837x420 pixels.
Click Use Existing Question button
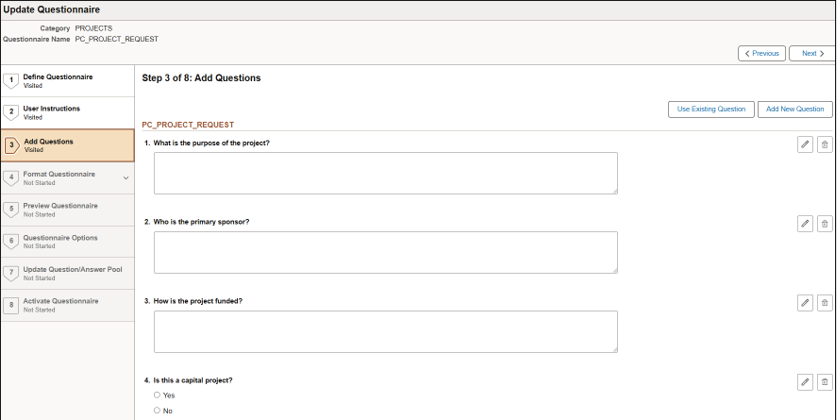pyautogui.click(x=711, y=109)
